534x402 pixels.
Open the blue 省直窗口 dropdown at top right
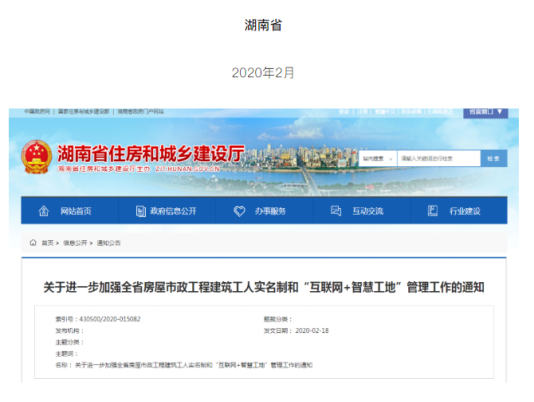pos(485,112)
